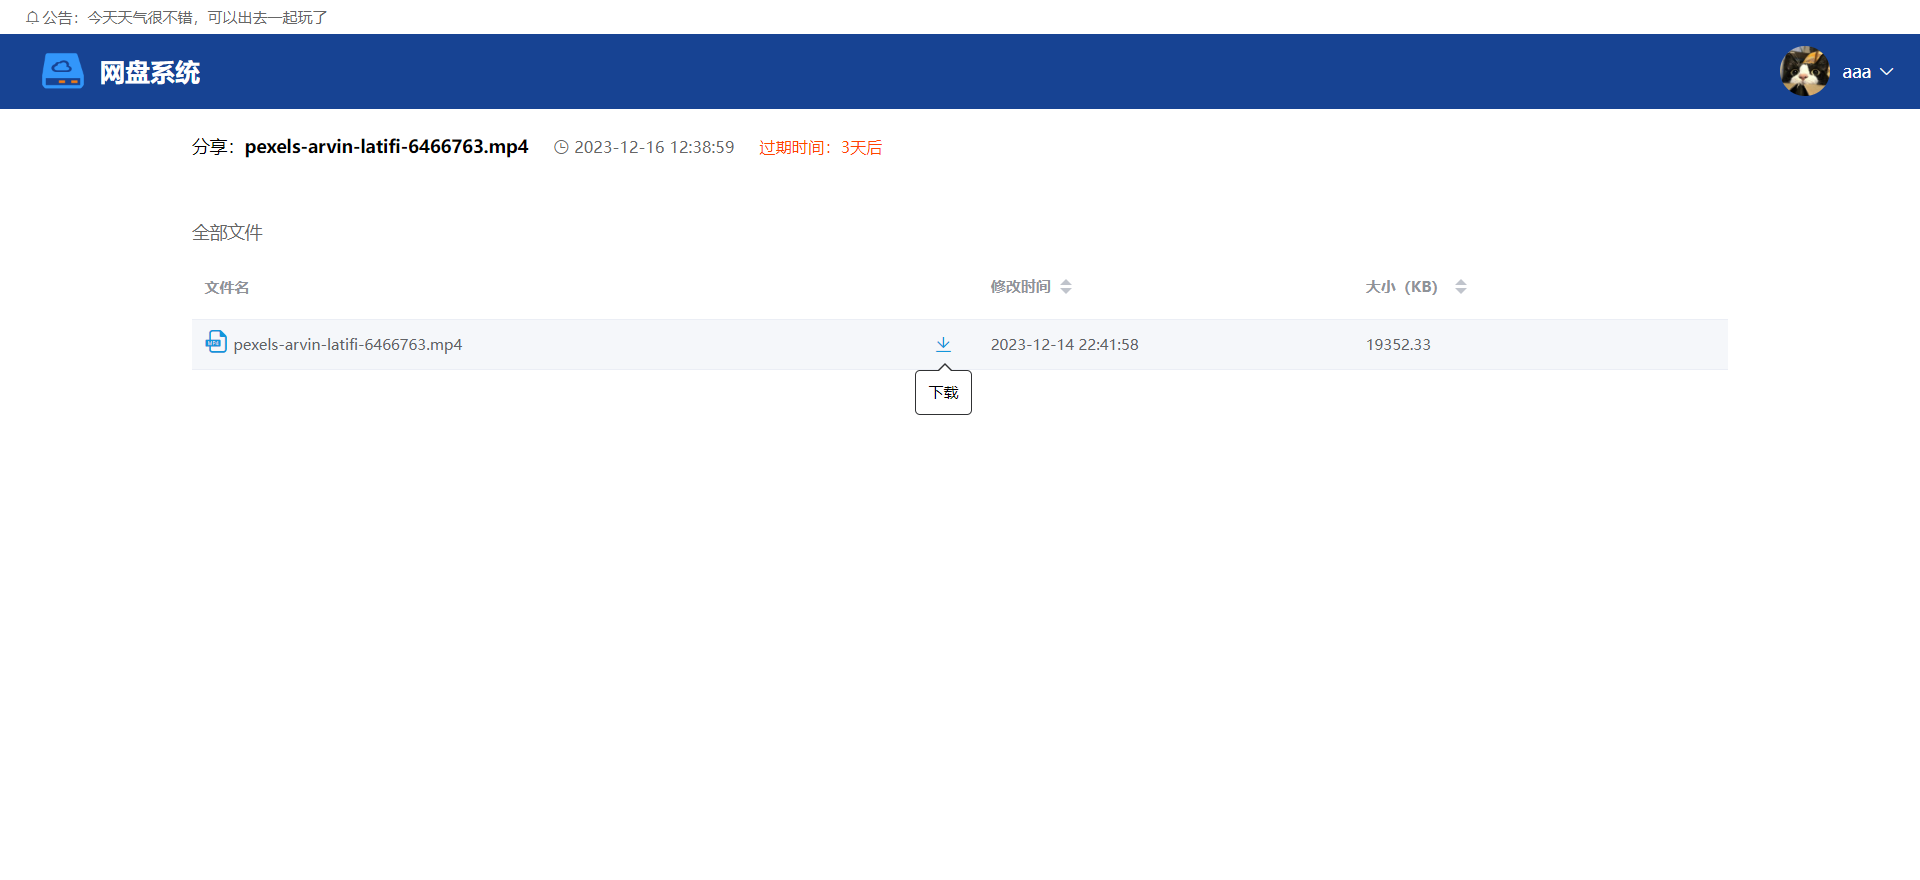Click the 文件名 column header

[x=227, y=288]
